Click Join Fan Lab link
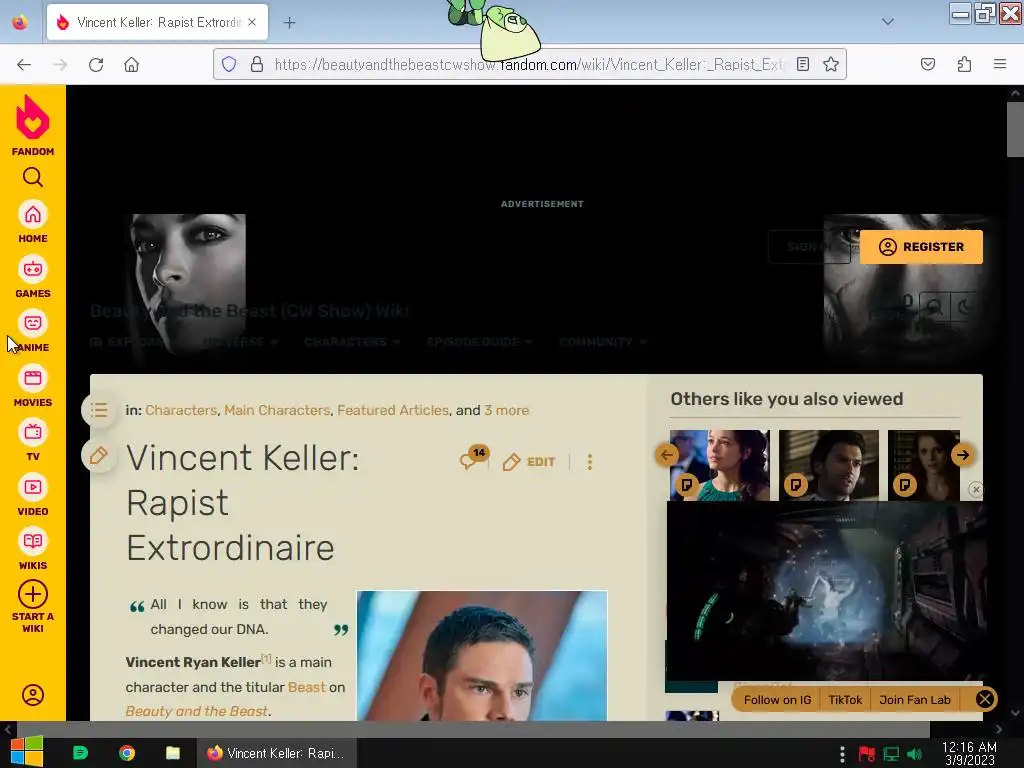The height and width of the screenshot is (768, 1024). (914, 699)
